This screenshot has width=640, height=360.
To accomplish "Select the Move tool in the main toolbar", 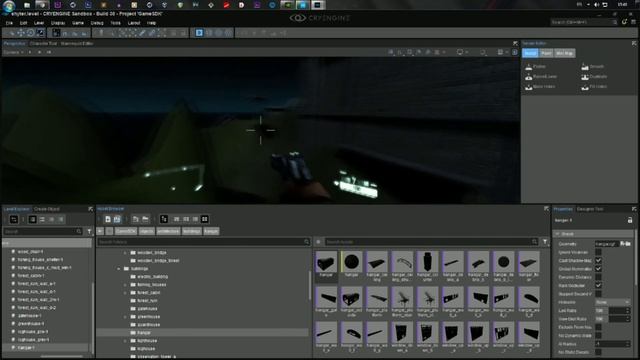I will pyautogui.click(x=21, y=33).
